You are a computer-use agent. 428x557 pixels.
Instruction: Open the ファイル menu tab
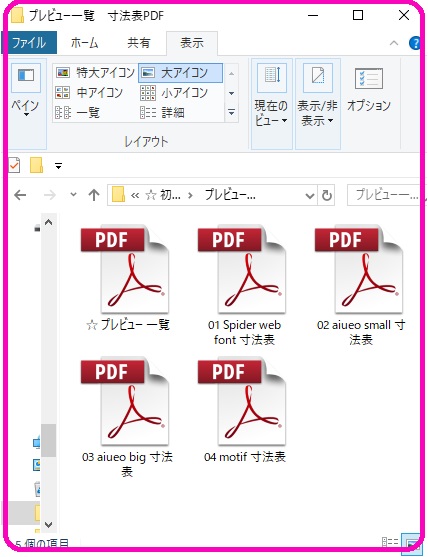29,43
